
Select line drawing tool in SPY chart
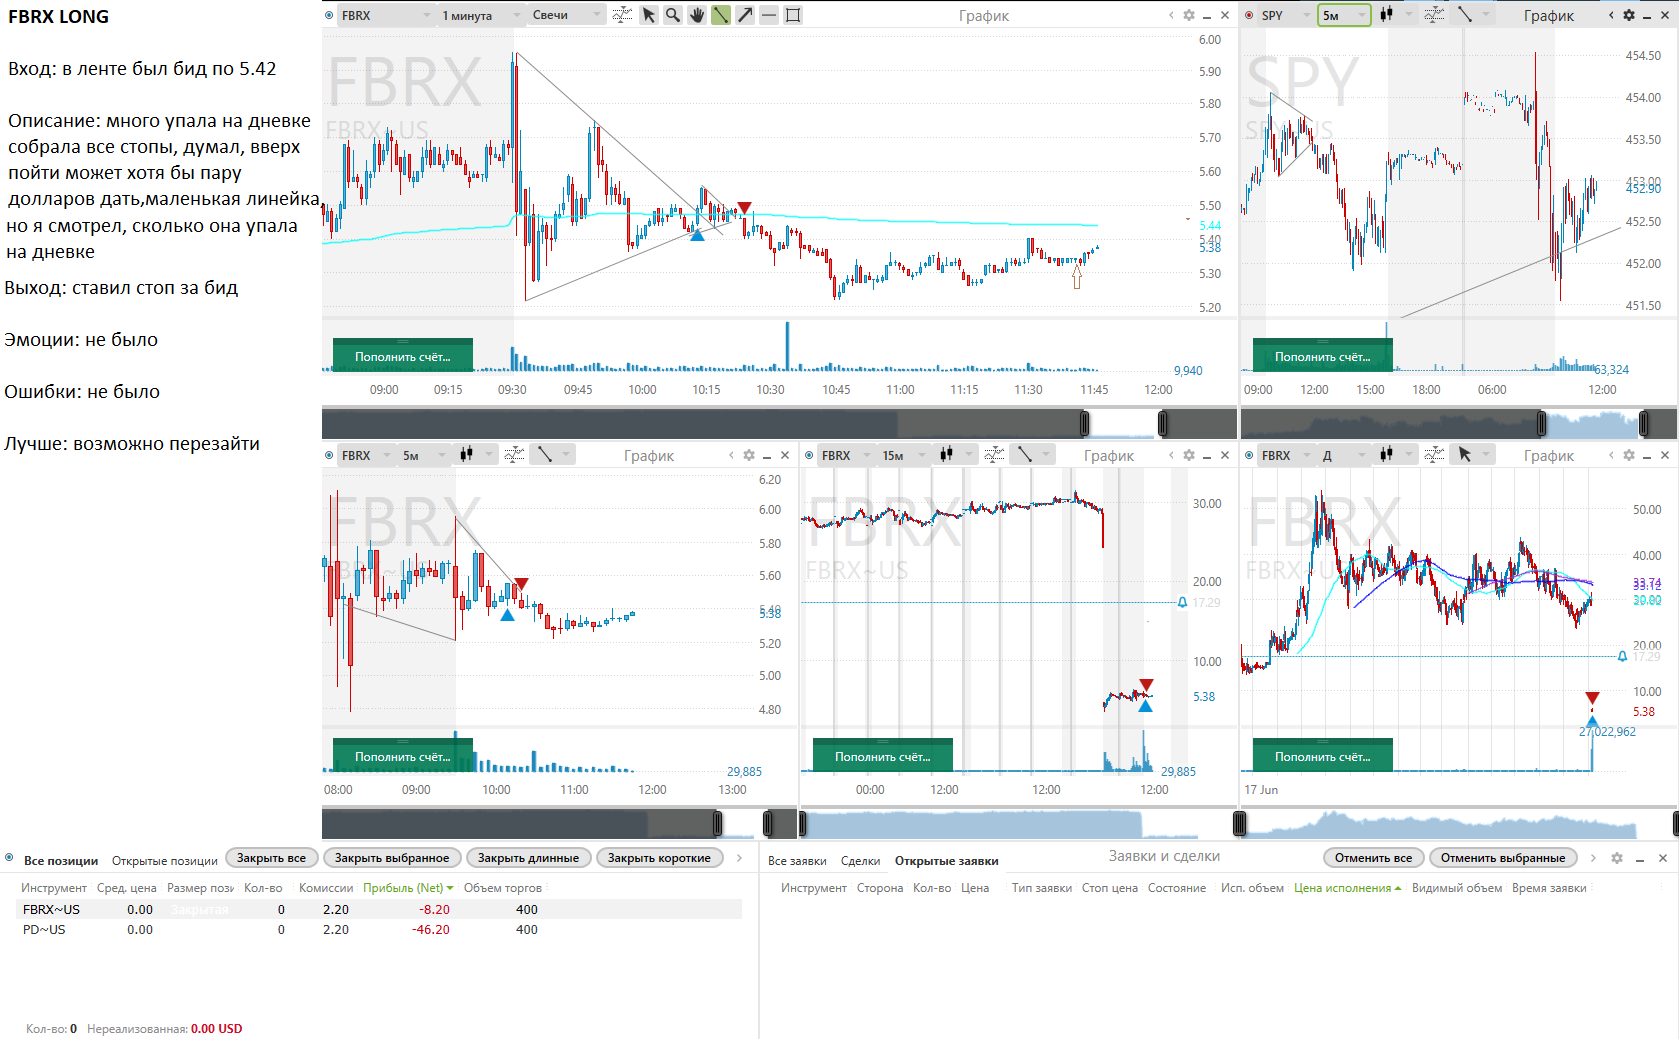click(x=1465, y=15)
